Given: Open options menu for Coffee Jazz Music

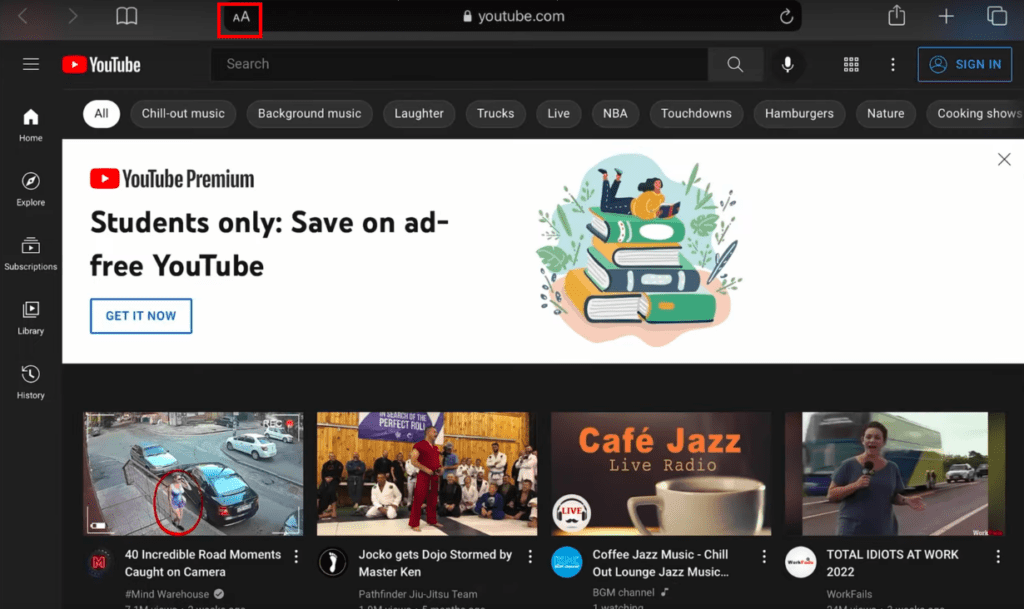Looking at the screenshot, I should 764,556.
